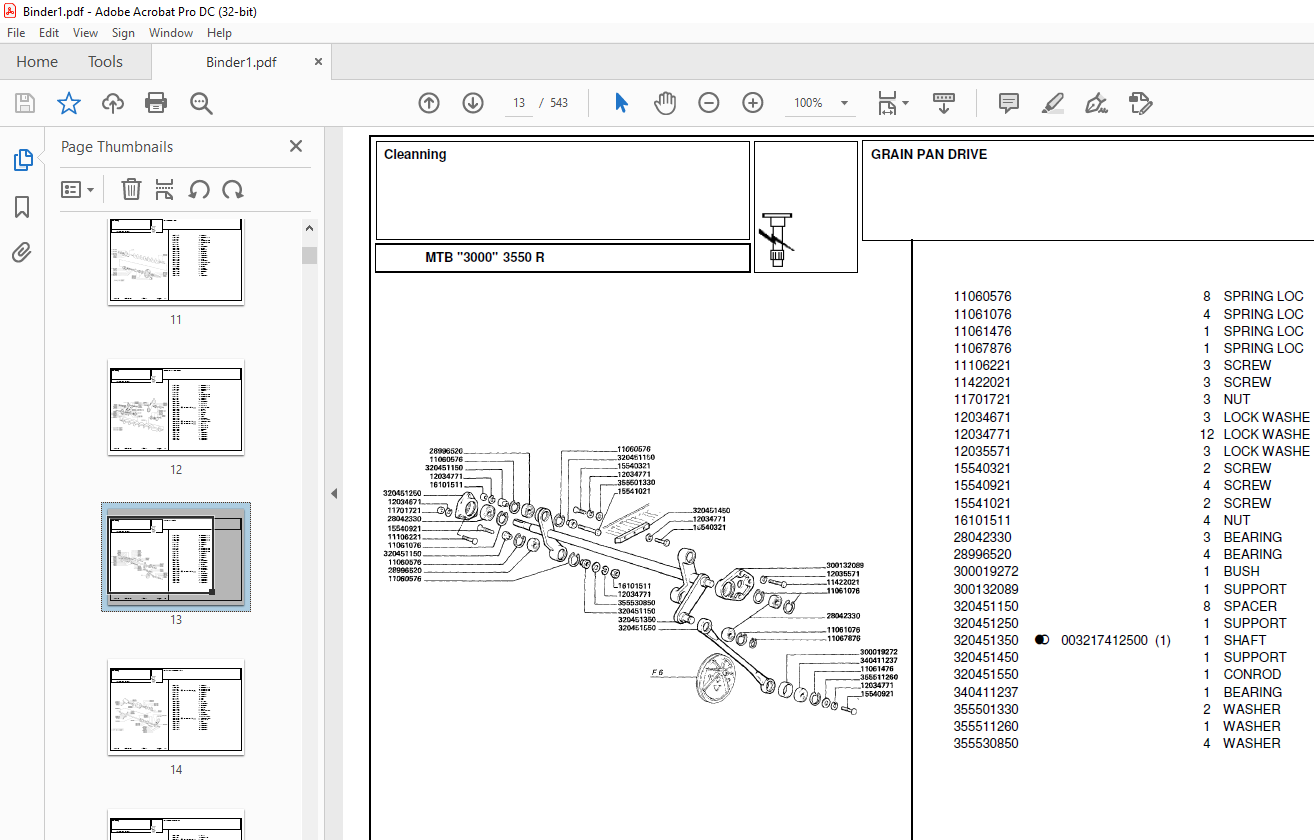Image resolution: width=1314 pixels, height=840 pixels.
Task: Open the Sign menu
Action: click(123, 33)
